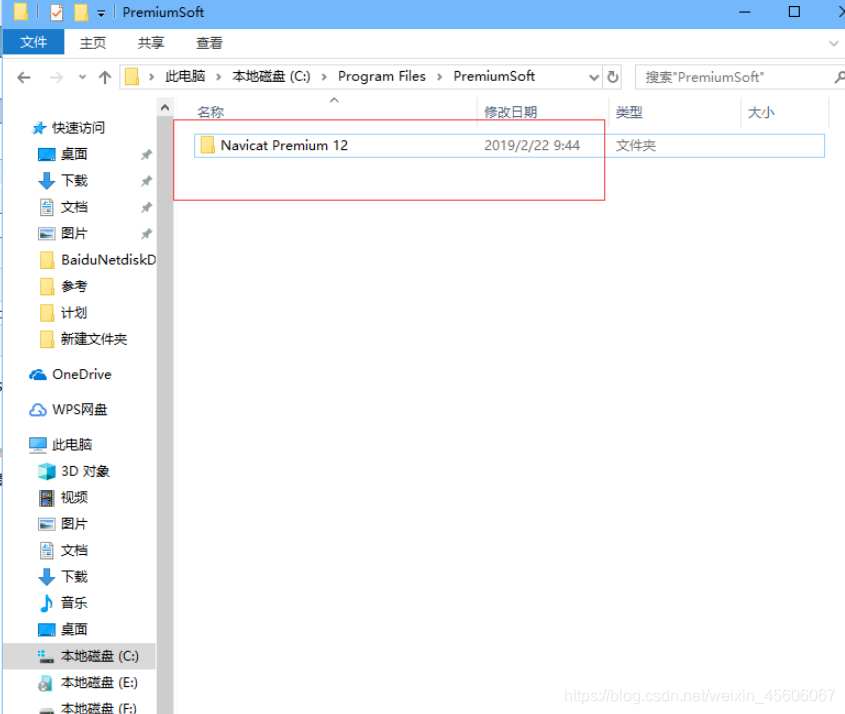Image resolution: width=845 pixels, height=714 pixels.
Task: Switch to the 查看 ribbon tab
Action: click(209, 43)
